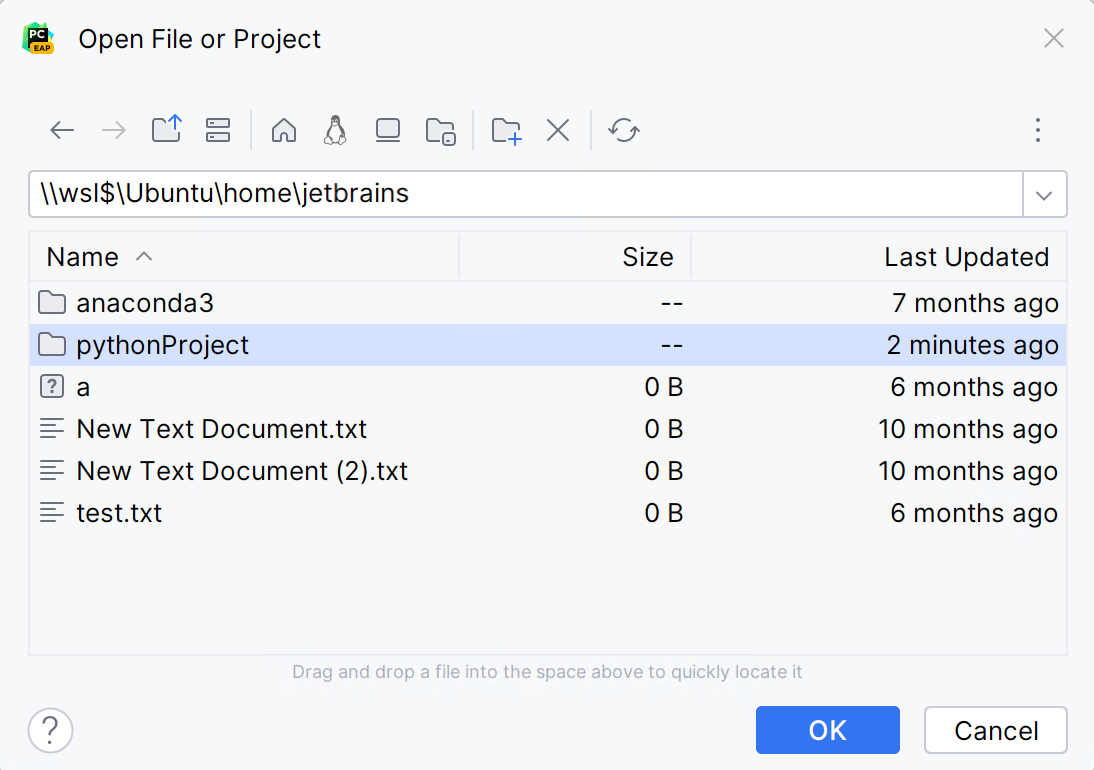The height and width of the screenshot is (770, 1094).
Task: Create a new folder with the toolbar icon
Action: 506,130
